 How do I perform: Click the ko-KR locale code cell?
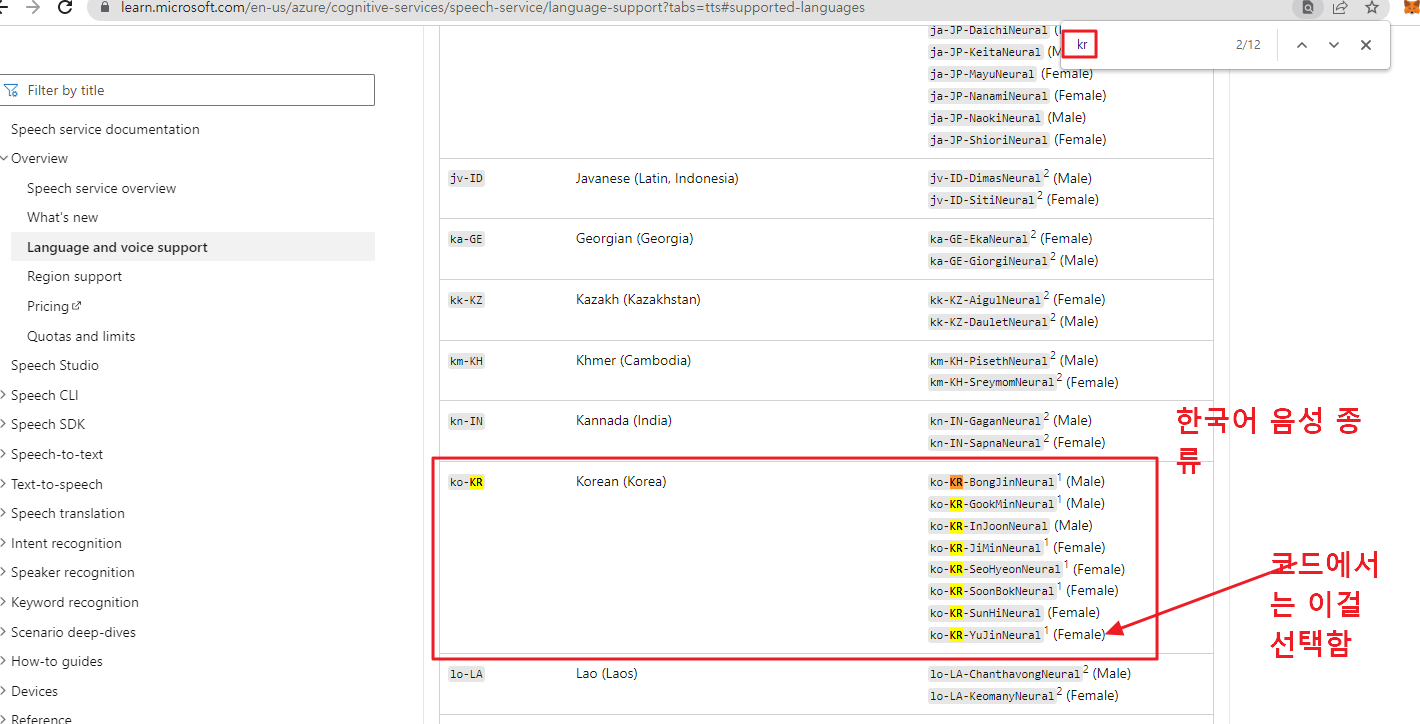467,482
